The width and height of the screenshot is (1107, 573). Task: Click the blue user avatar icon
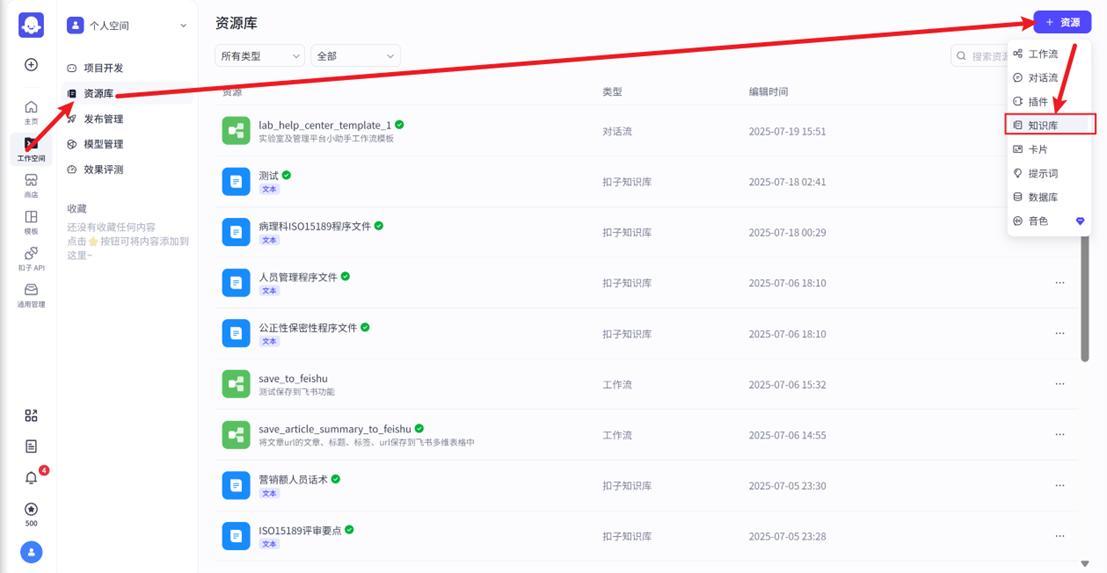[31, 551]
